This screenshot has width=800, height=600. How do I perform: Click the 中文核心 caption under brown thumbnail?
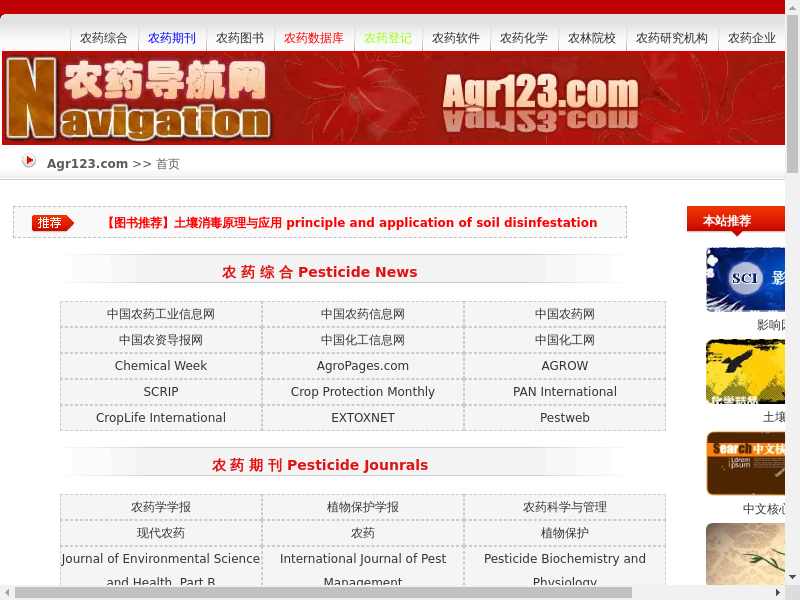tap(764, 509)
